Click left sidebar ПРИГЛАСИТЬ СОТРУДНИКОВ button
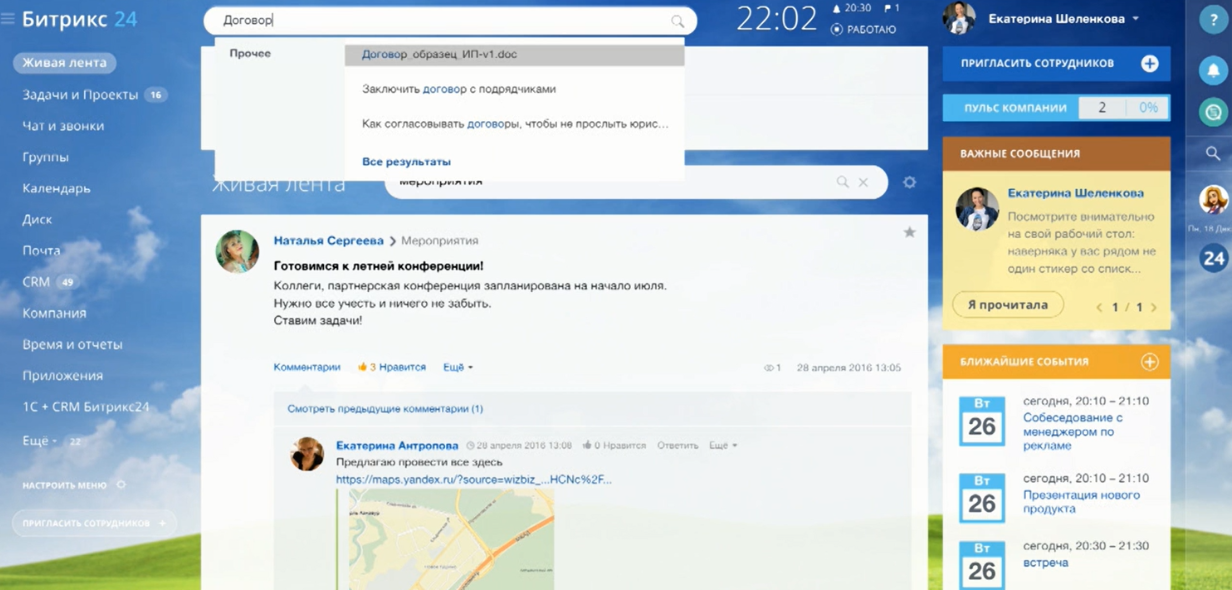 coord(94,523)
